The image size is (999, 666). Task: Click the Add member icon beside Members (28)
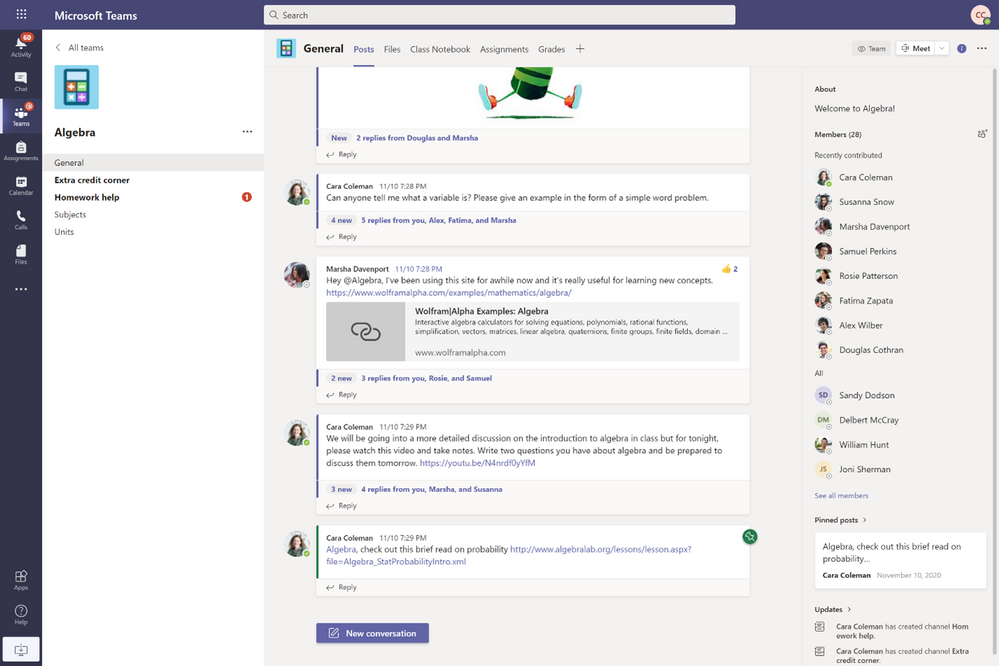pyautogui.click(x=982, y=132)
